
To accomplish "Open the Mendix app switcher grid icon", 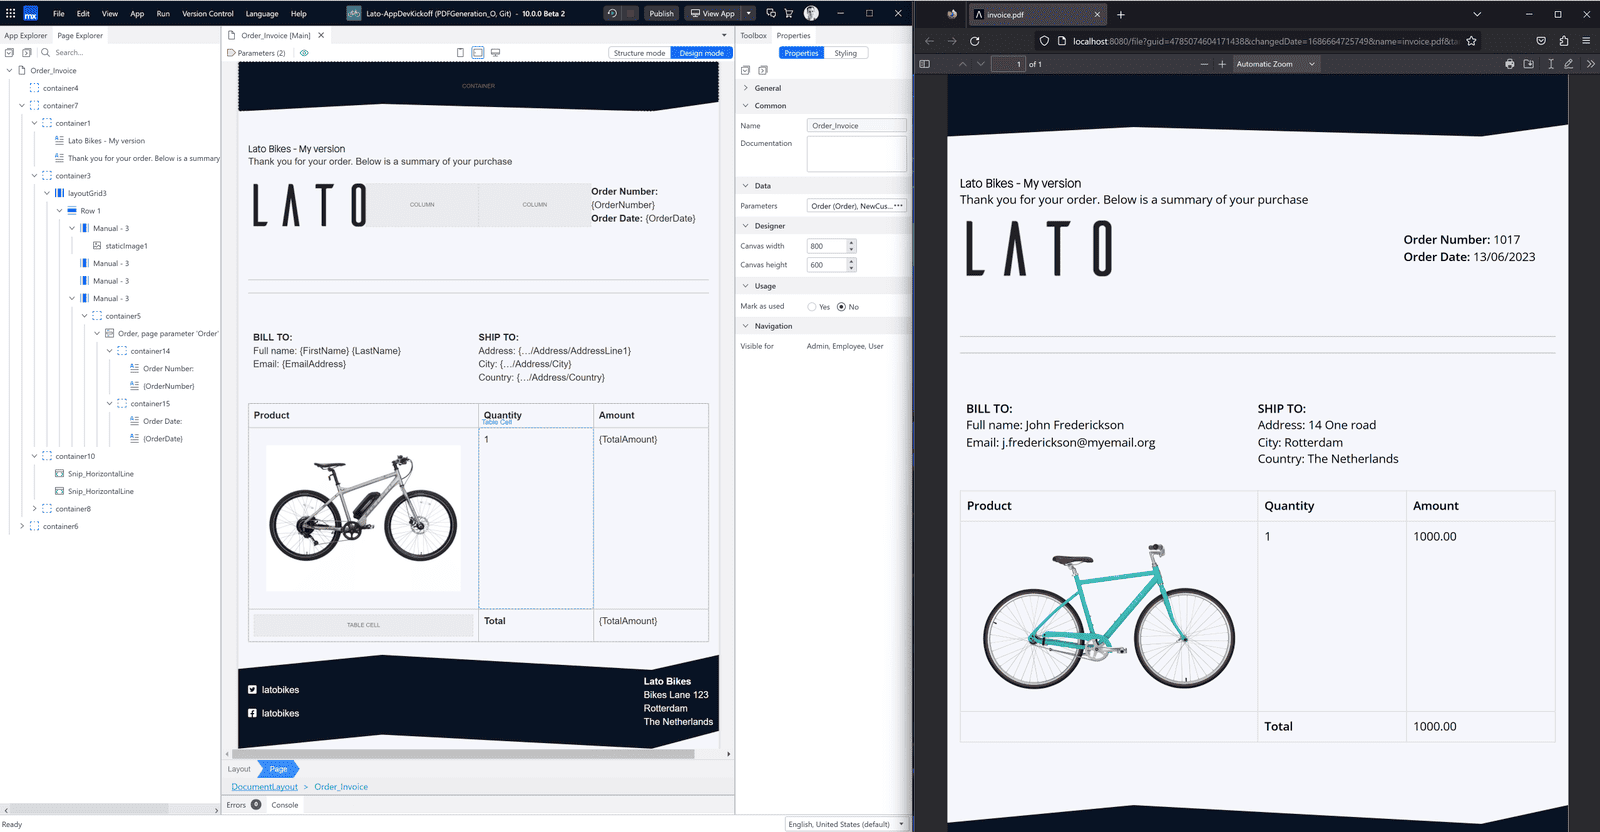I will (10, 13).
